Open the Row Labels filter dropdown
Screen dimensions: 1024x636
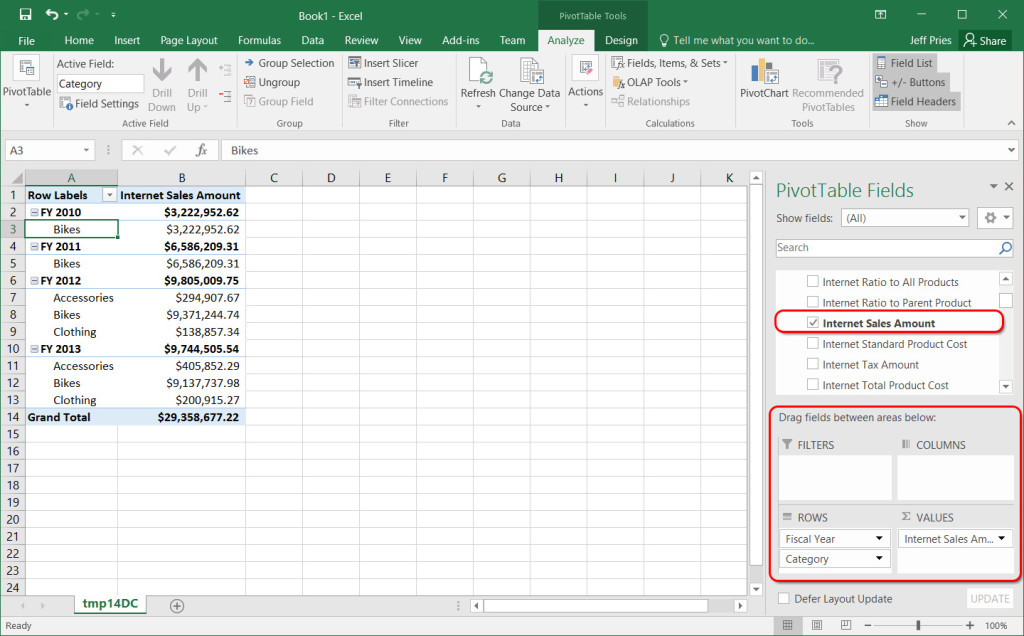click(109, 196)
